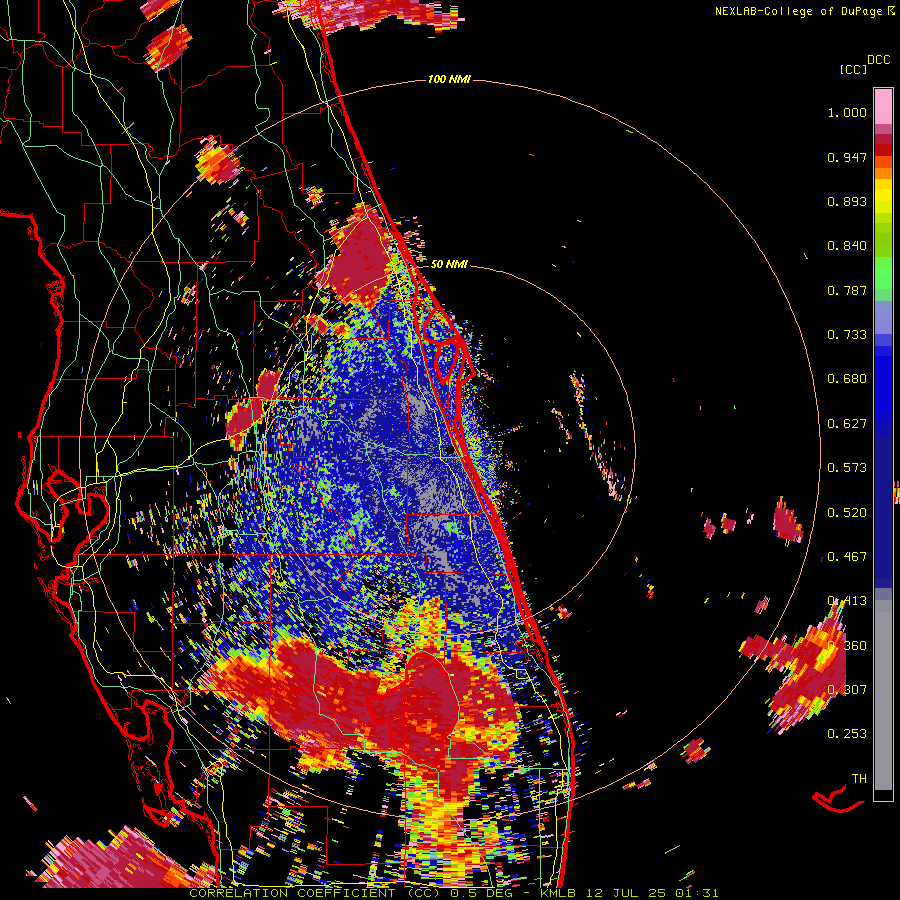This screenshot has width=900, height=900.
Task: Select the 0.733 scale value
Action: [x=847, y=335]
